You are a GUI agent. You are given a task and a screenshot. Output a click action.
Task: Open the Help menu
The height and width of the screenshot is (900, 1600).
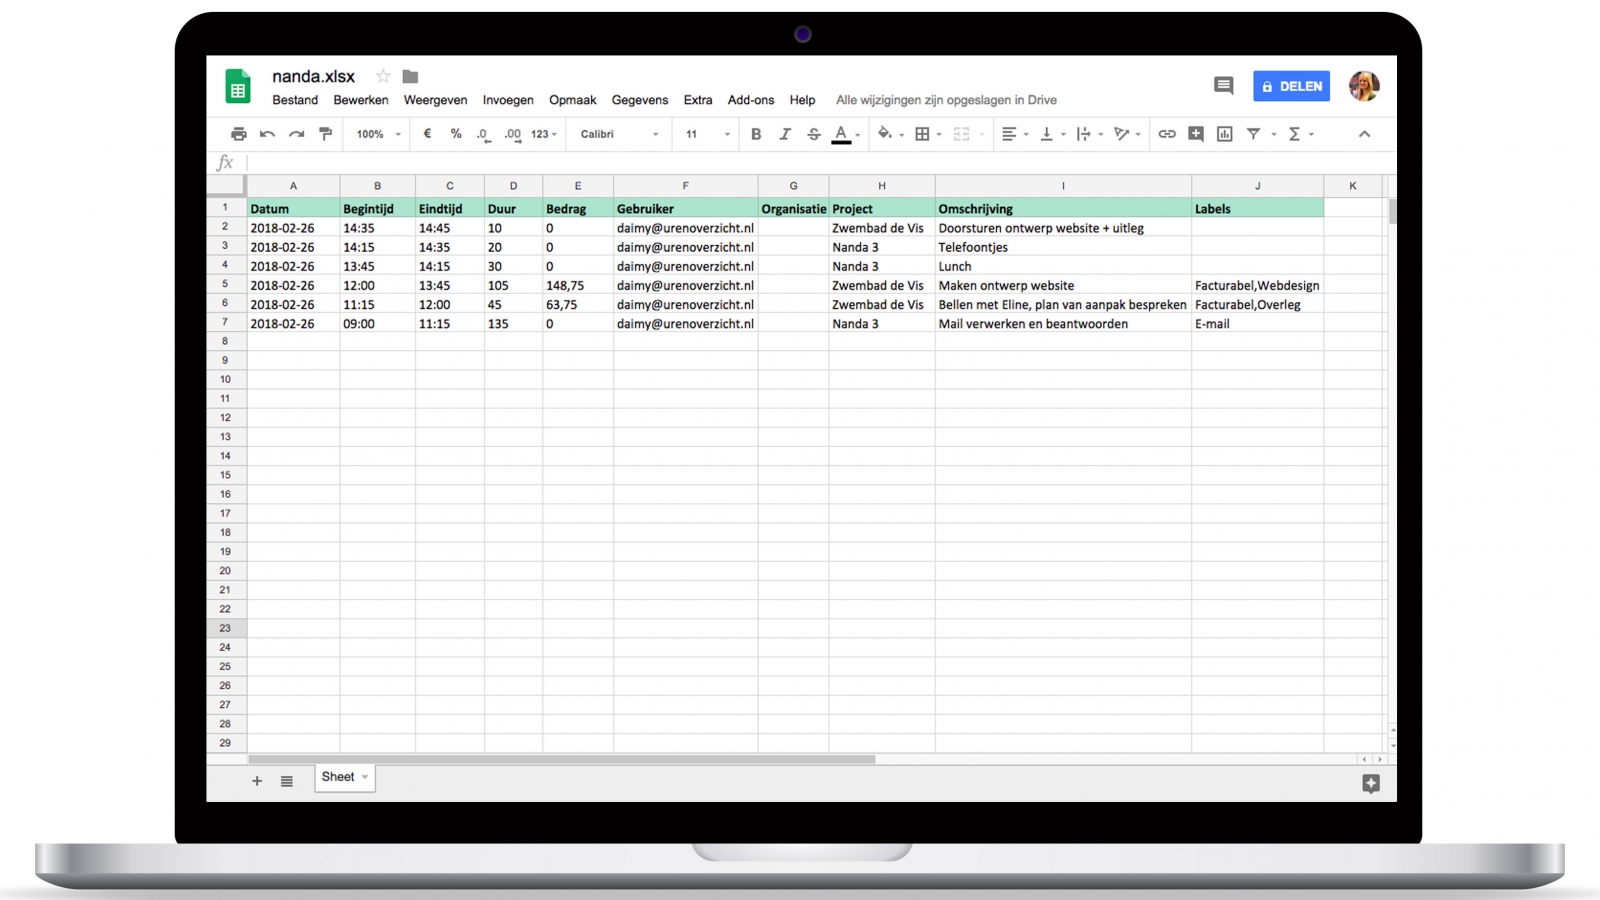point(802,100)
